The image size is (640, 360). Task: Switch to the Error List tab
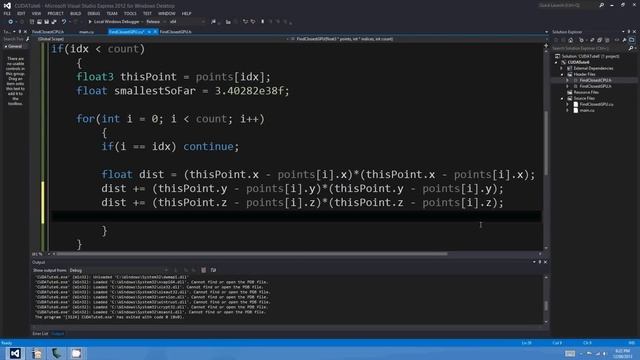40,334
